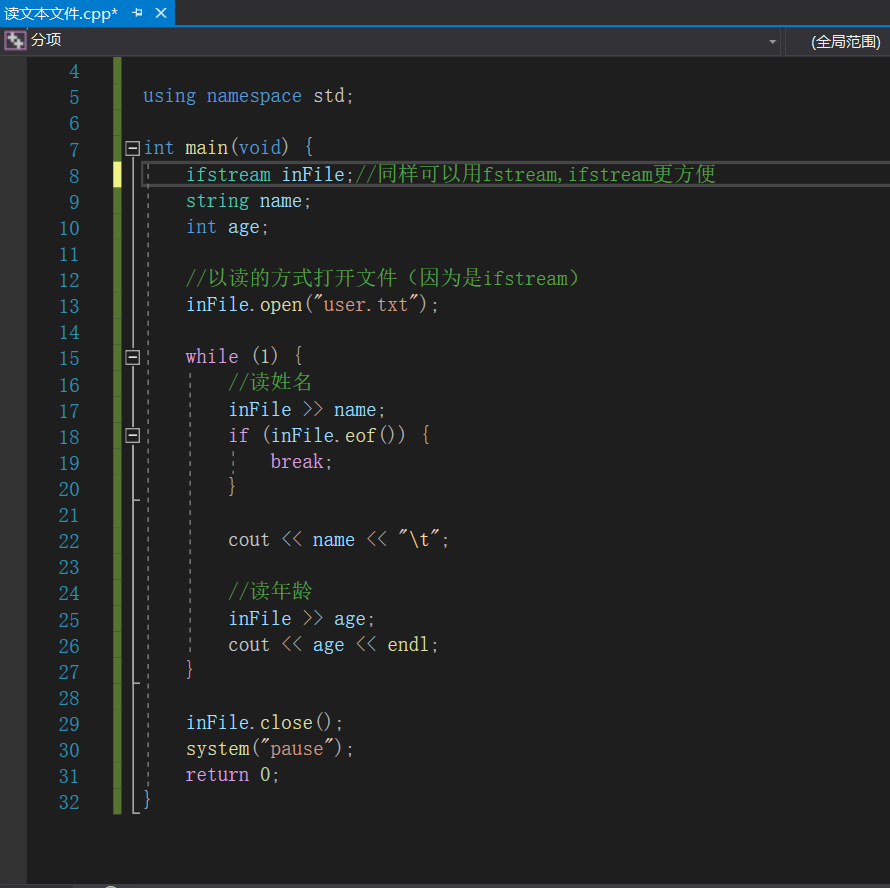Click the system("pause") statement
This screenshot has height=888, width=890.
[x=270, y=749]
